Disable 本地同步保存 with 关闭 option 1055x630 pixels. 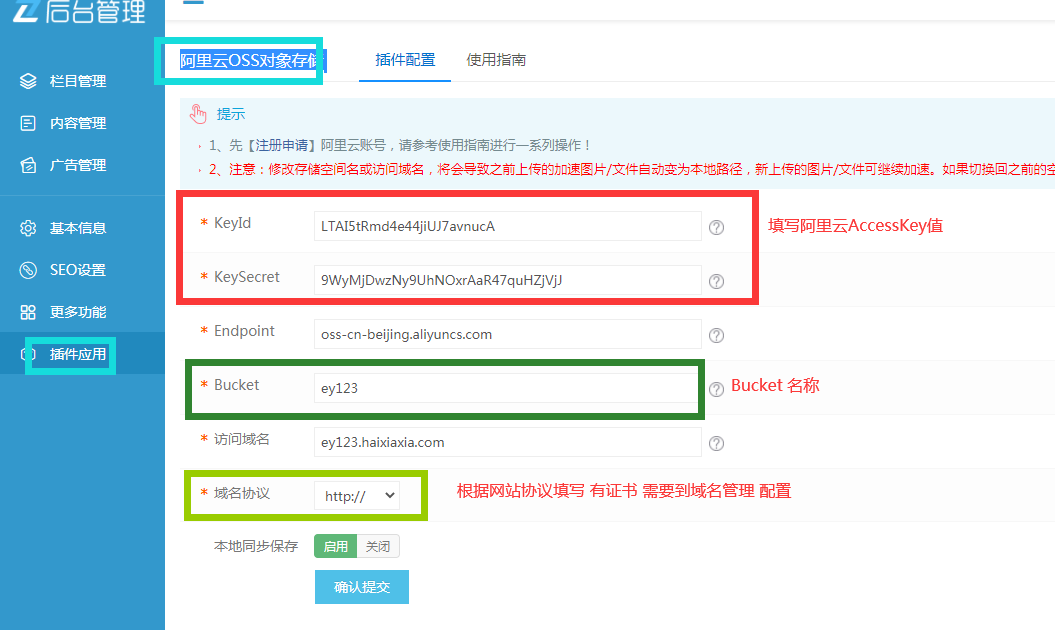(x=378, y=546)
